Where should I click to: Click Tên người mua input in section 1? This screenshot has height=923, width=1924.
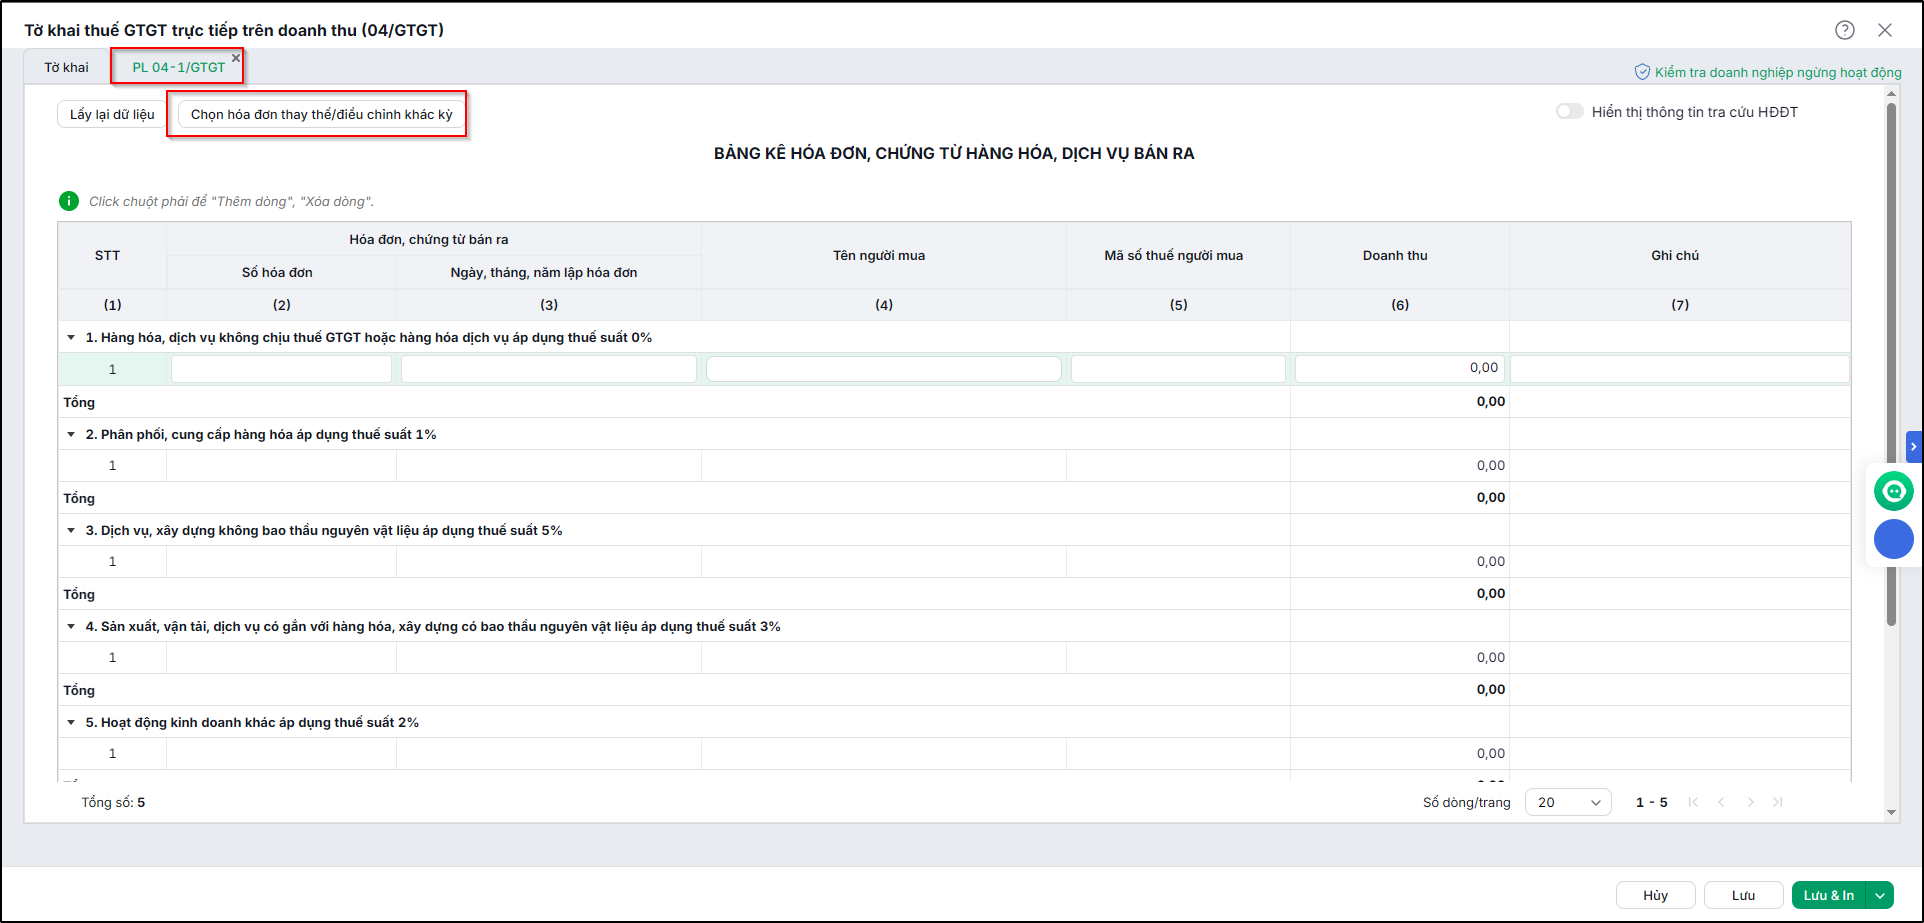point(884,369)
